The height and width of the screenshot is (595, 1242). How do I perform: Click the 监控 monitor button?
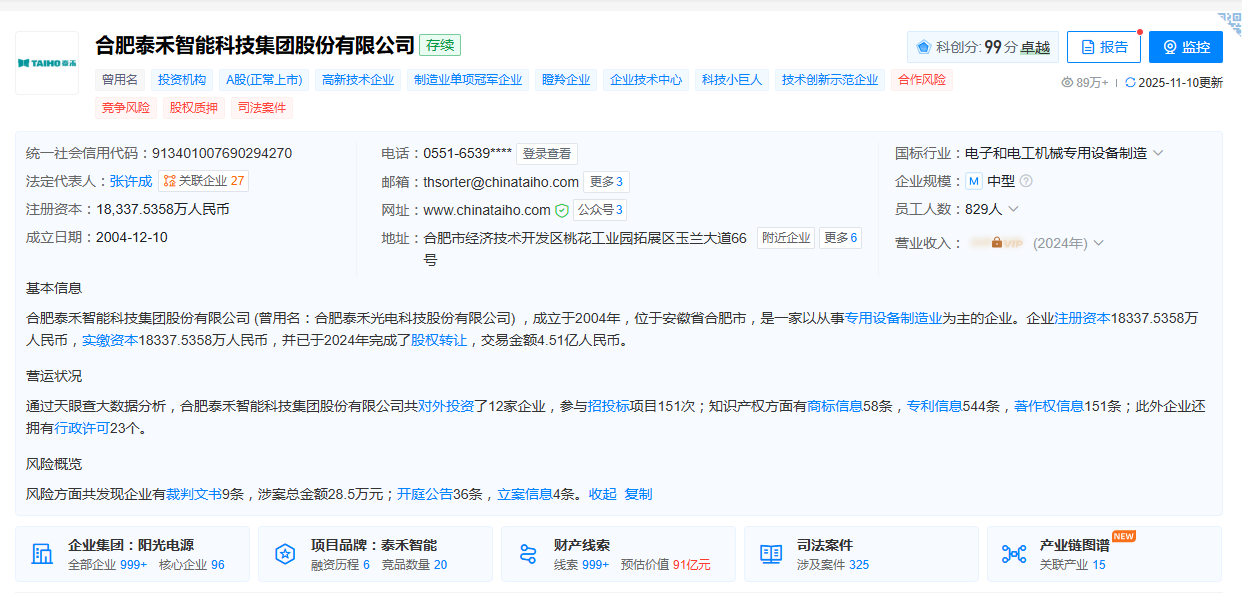(1185, 47)
